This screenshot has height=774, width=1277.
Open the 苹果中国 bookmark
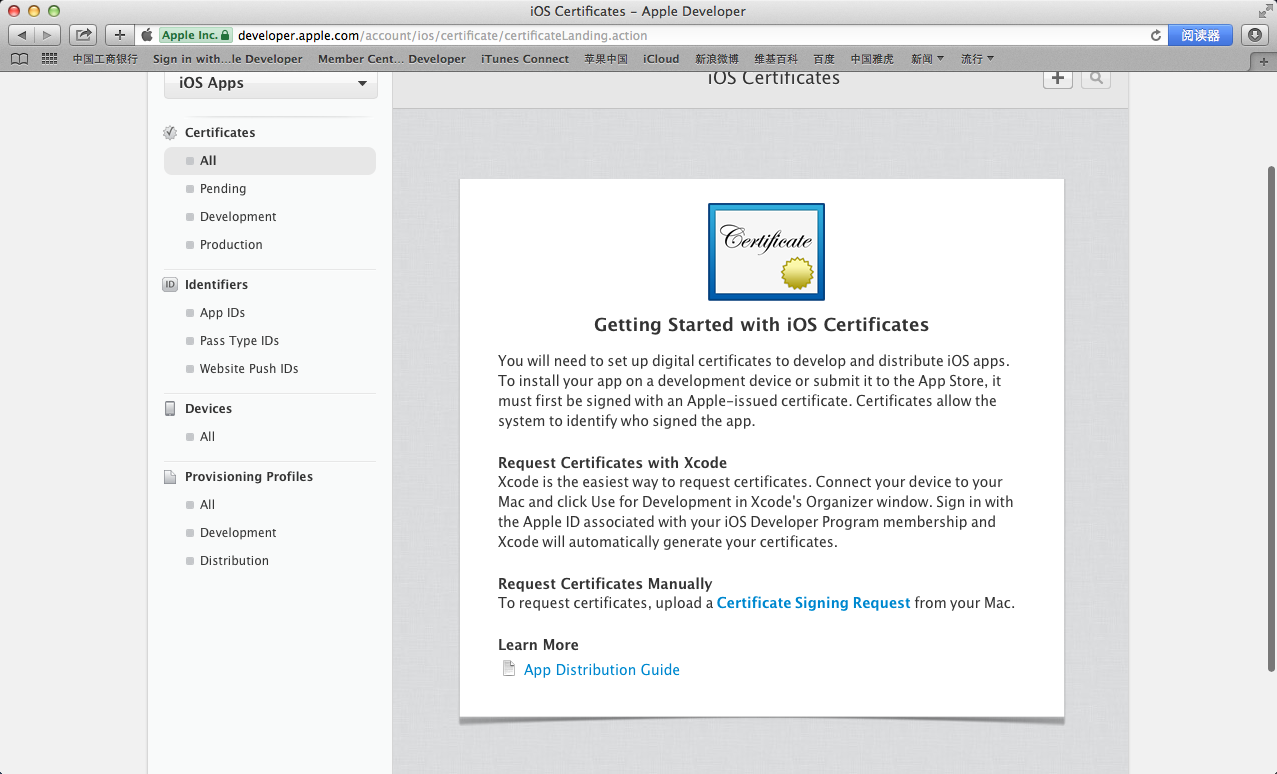[606, 59]
